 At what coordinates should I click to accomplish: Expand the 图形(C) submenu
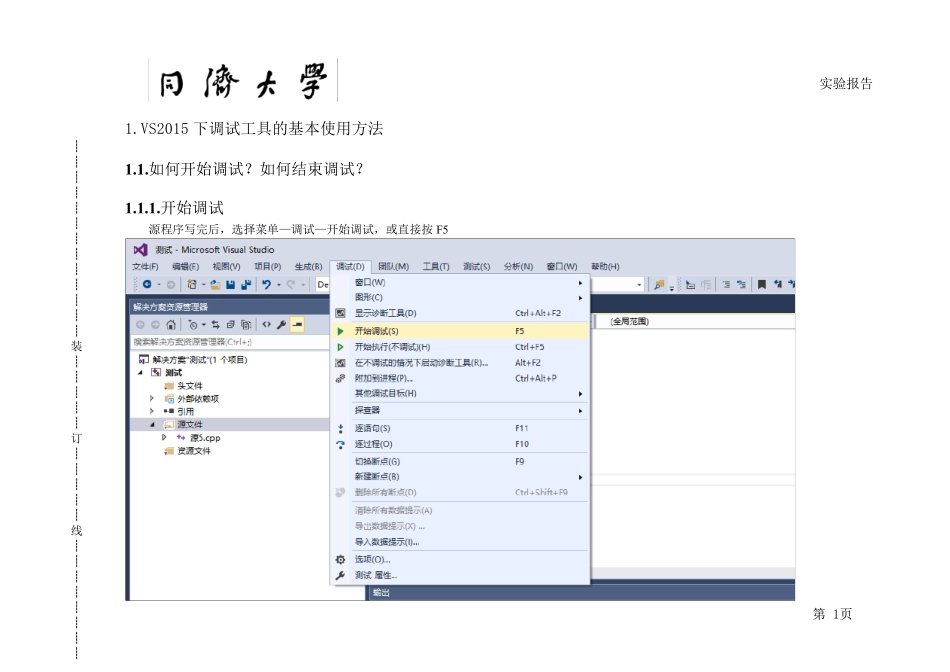(x=460, y=298)
